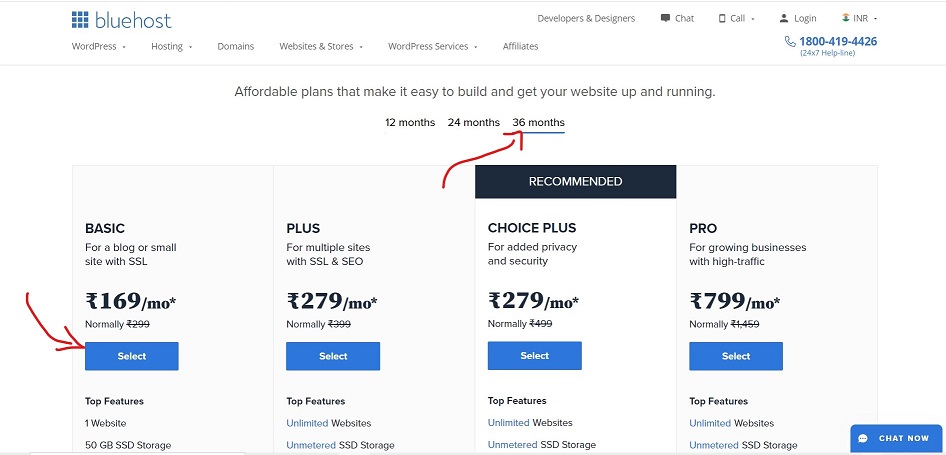Open Chat via speech bubble icon
Screen dimensions: 946x455
point(665,18)
